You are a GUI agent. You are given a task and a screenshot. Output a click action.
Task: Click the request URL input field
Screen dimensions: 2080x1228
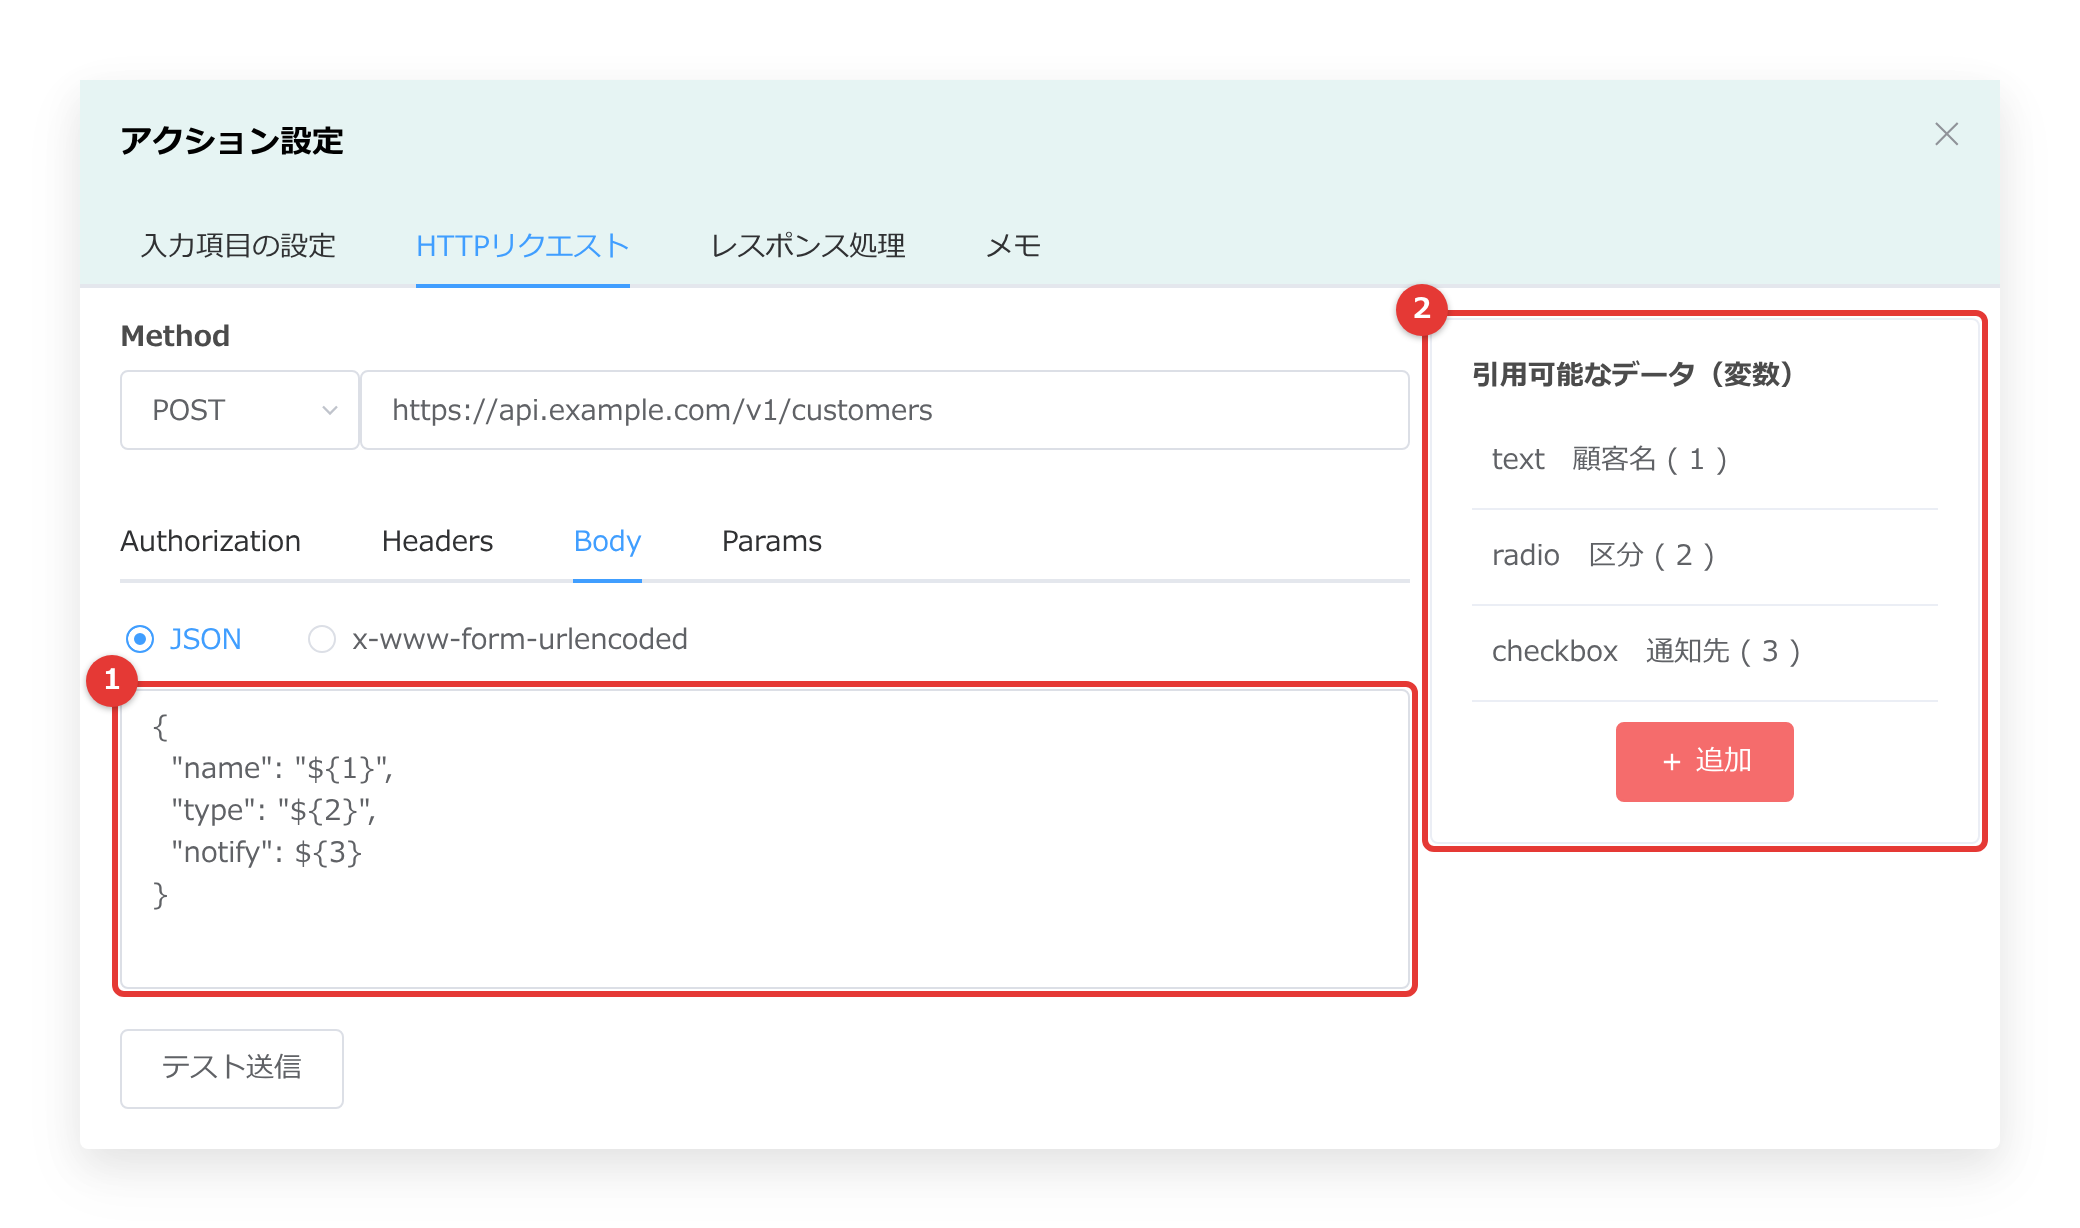click(884, 410)
